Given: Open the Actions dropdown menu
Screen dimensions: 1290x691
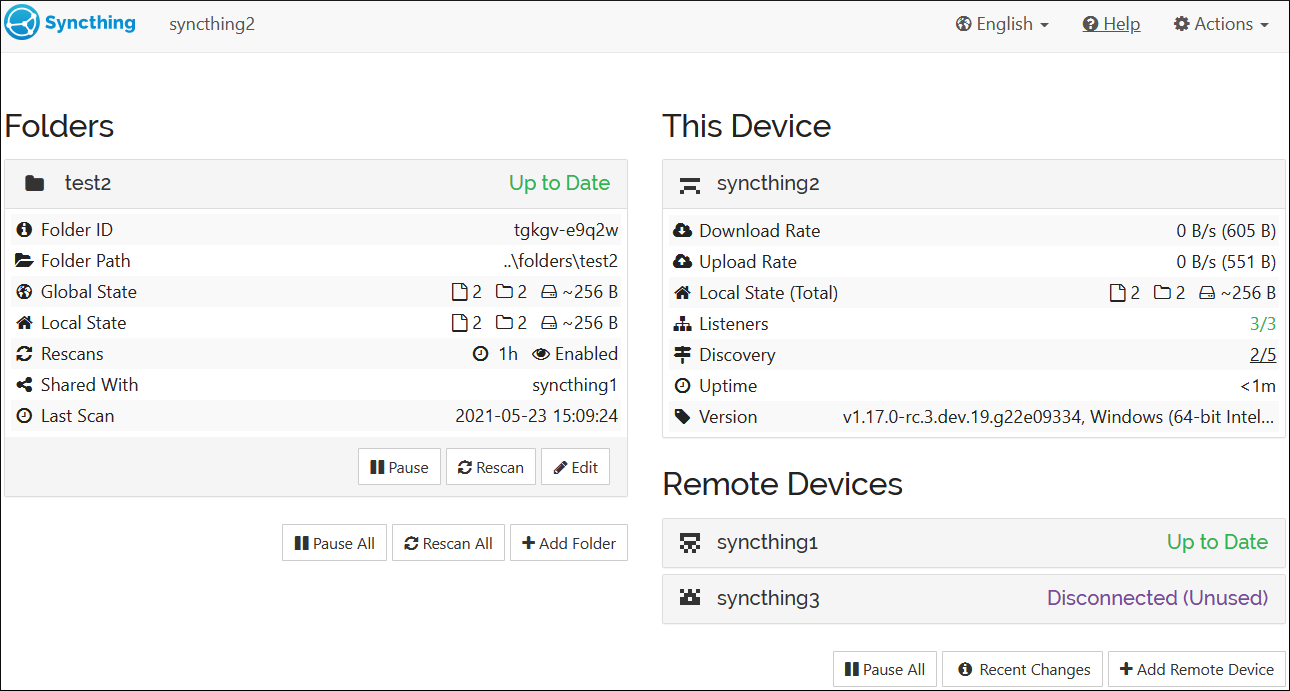Looking at the screenshot, I should coord(1221,24).
